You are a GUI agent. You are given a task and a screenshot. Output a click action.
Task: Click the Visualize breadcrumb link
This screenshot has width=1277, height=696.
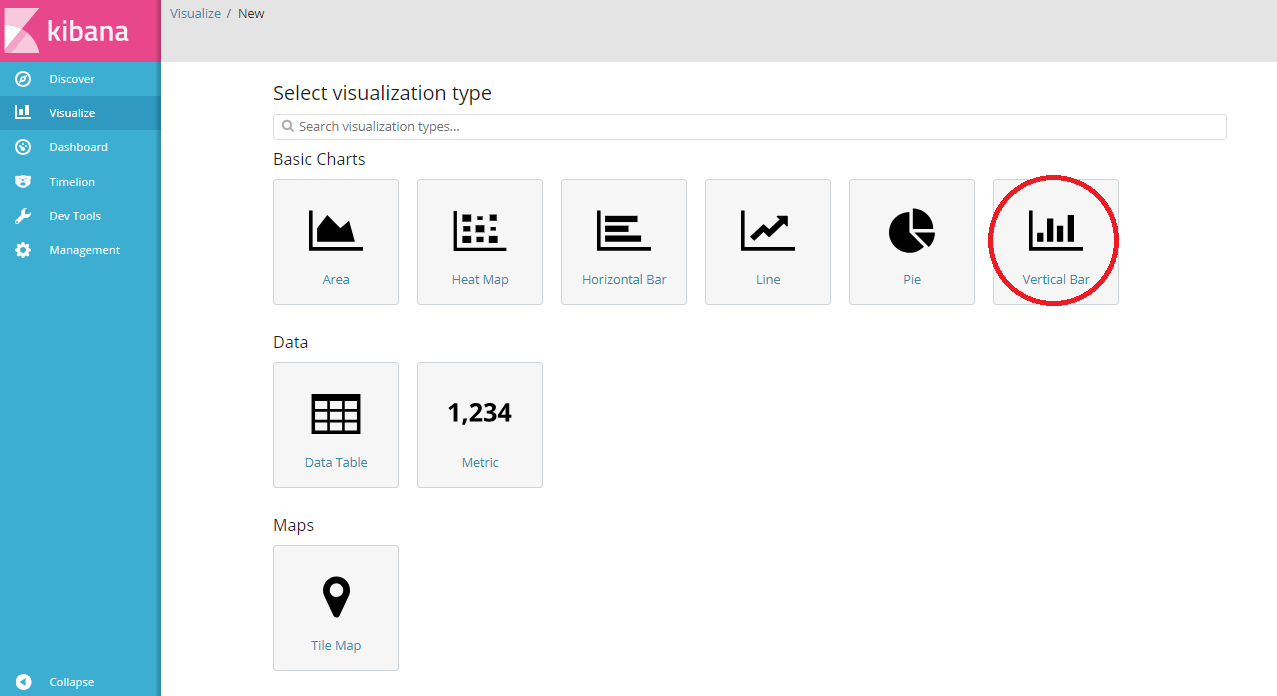tap(195, 13)
